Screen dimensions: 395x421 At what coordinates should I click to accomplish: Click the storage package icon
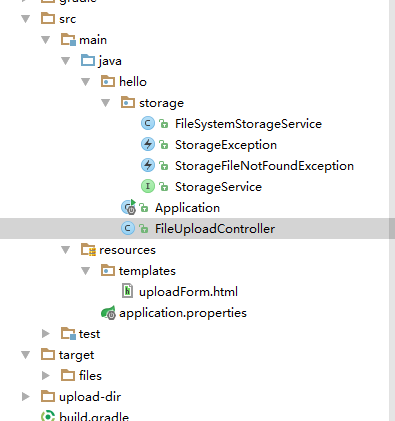click(x=128, y=102)
